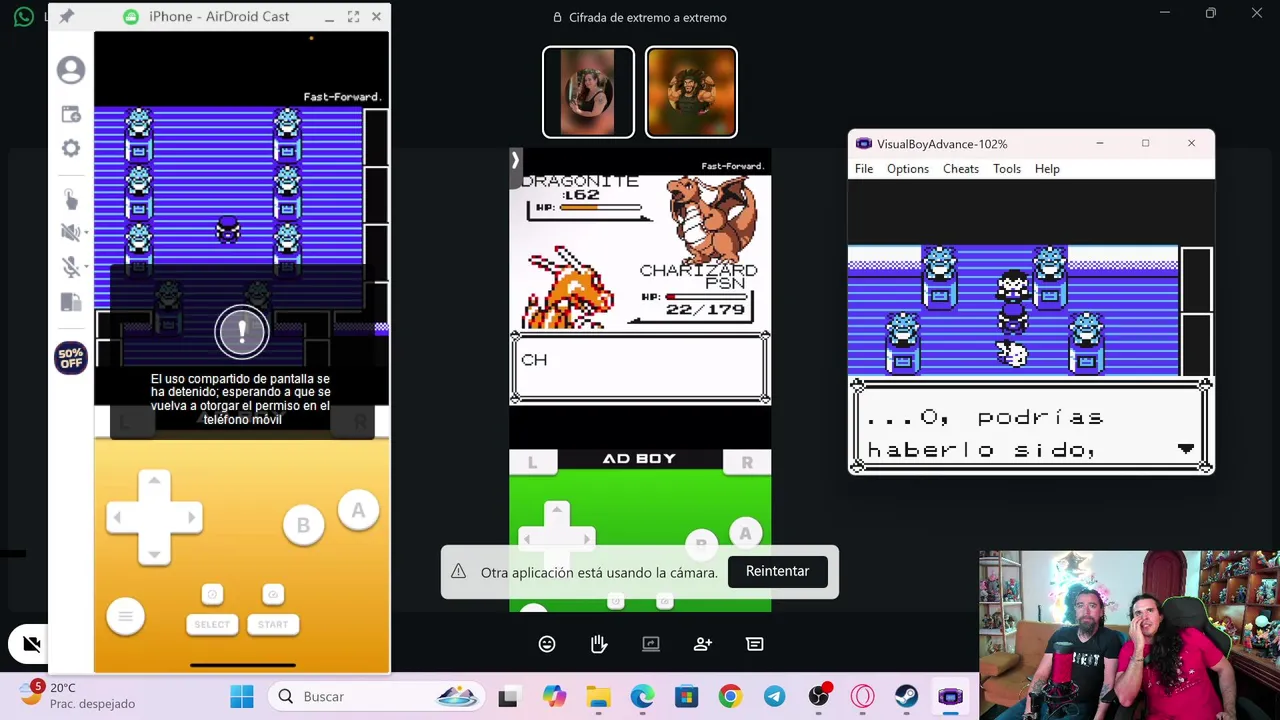Click the taskbar Buscar search box
This screenshot has width=1280, height=720.
coord(378,696)
